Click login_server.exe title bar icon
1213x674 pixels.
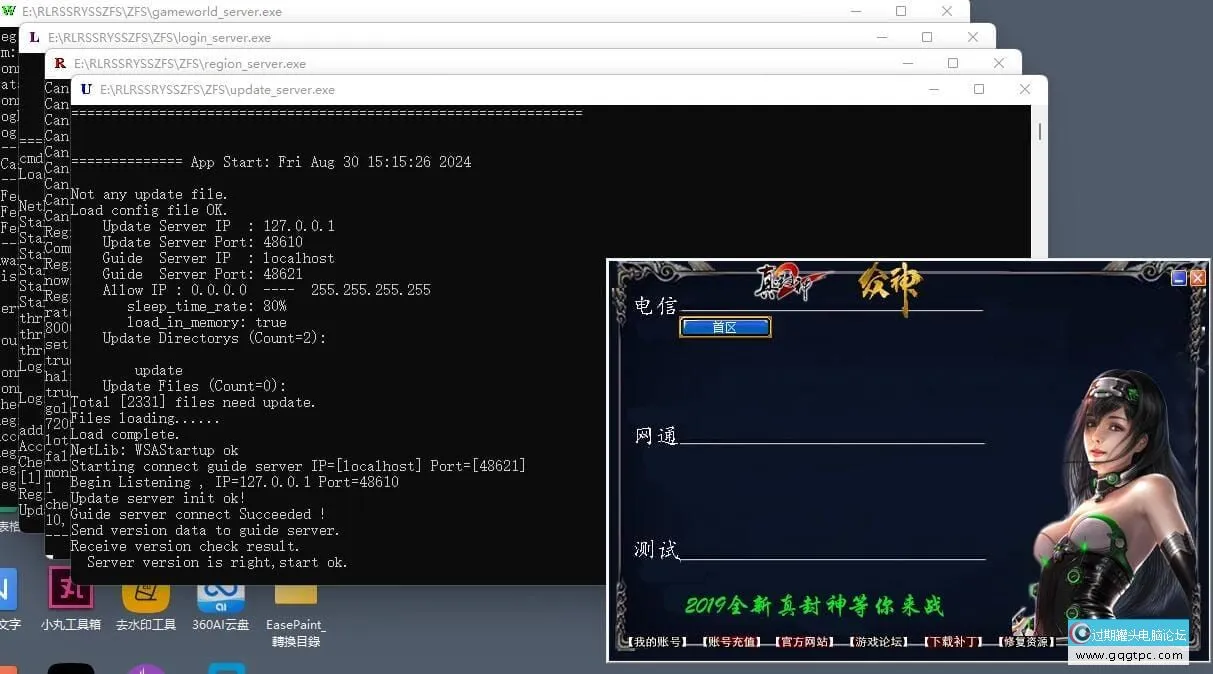point(34,38)
